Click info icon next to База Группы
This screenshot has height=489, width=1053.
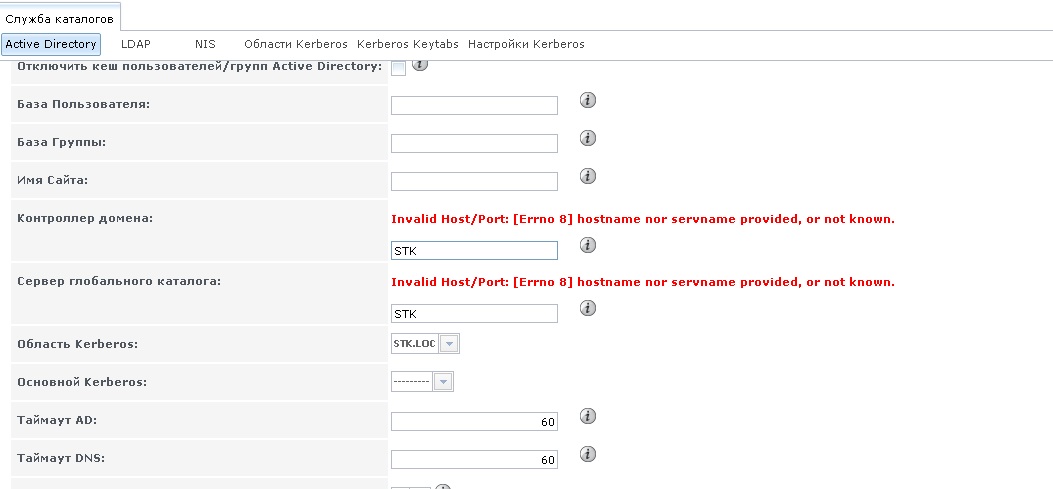(588, 138)
